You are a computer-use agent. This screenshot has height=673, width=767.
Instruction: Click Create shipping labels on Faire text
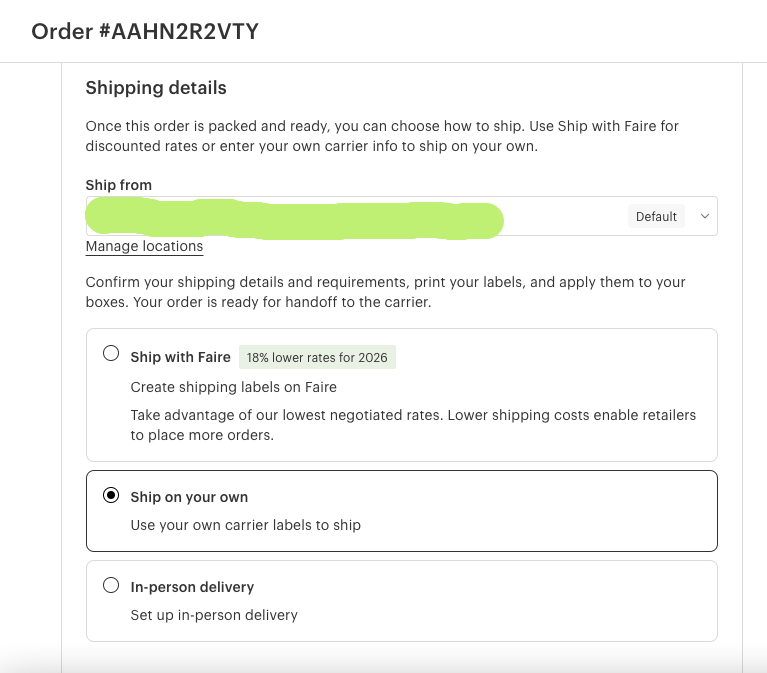(x=234, y=387)
